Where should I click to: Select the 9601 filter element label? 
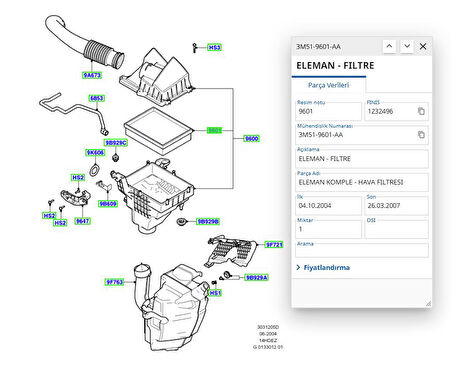214,130
